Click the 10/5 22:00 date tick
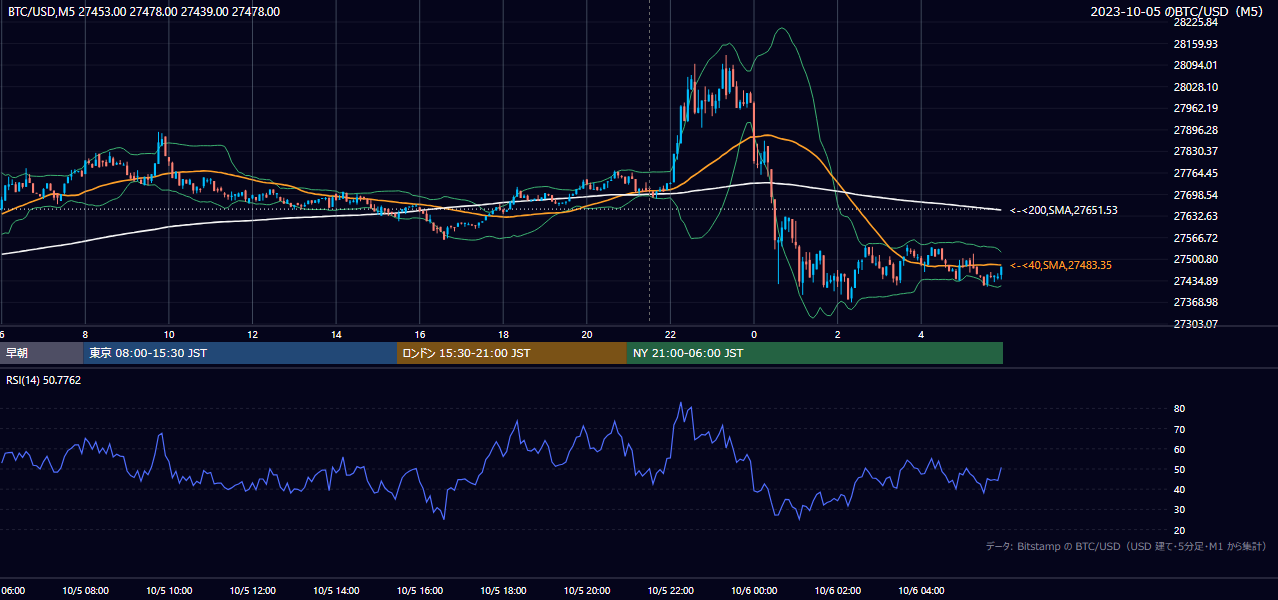 tap(670, 591)
